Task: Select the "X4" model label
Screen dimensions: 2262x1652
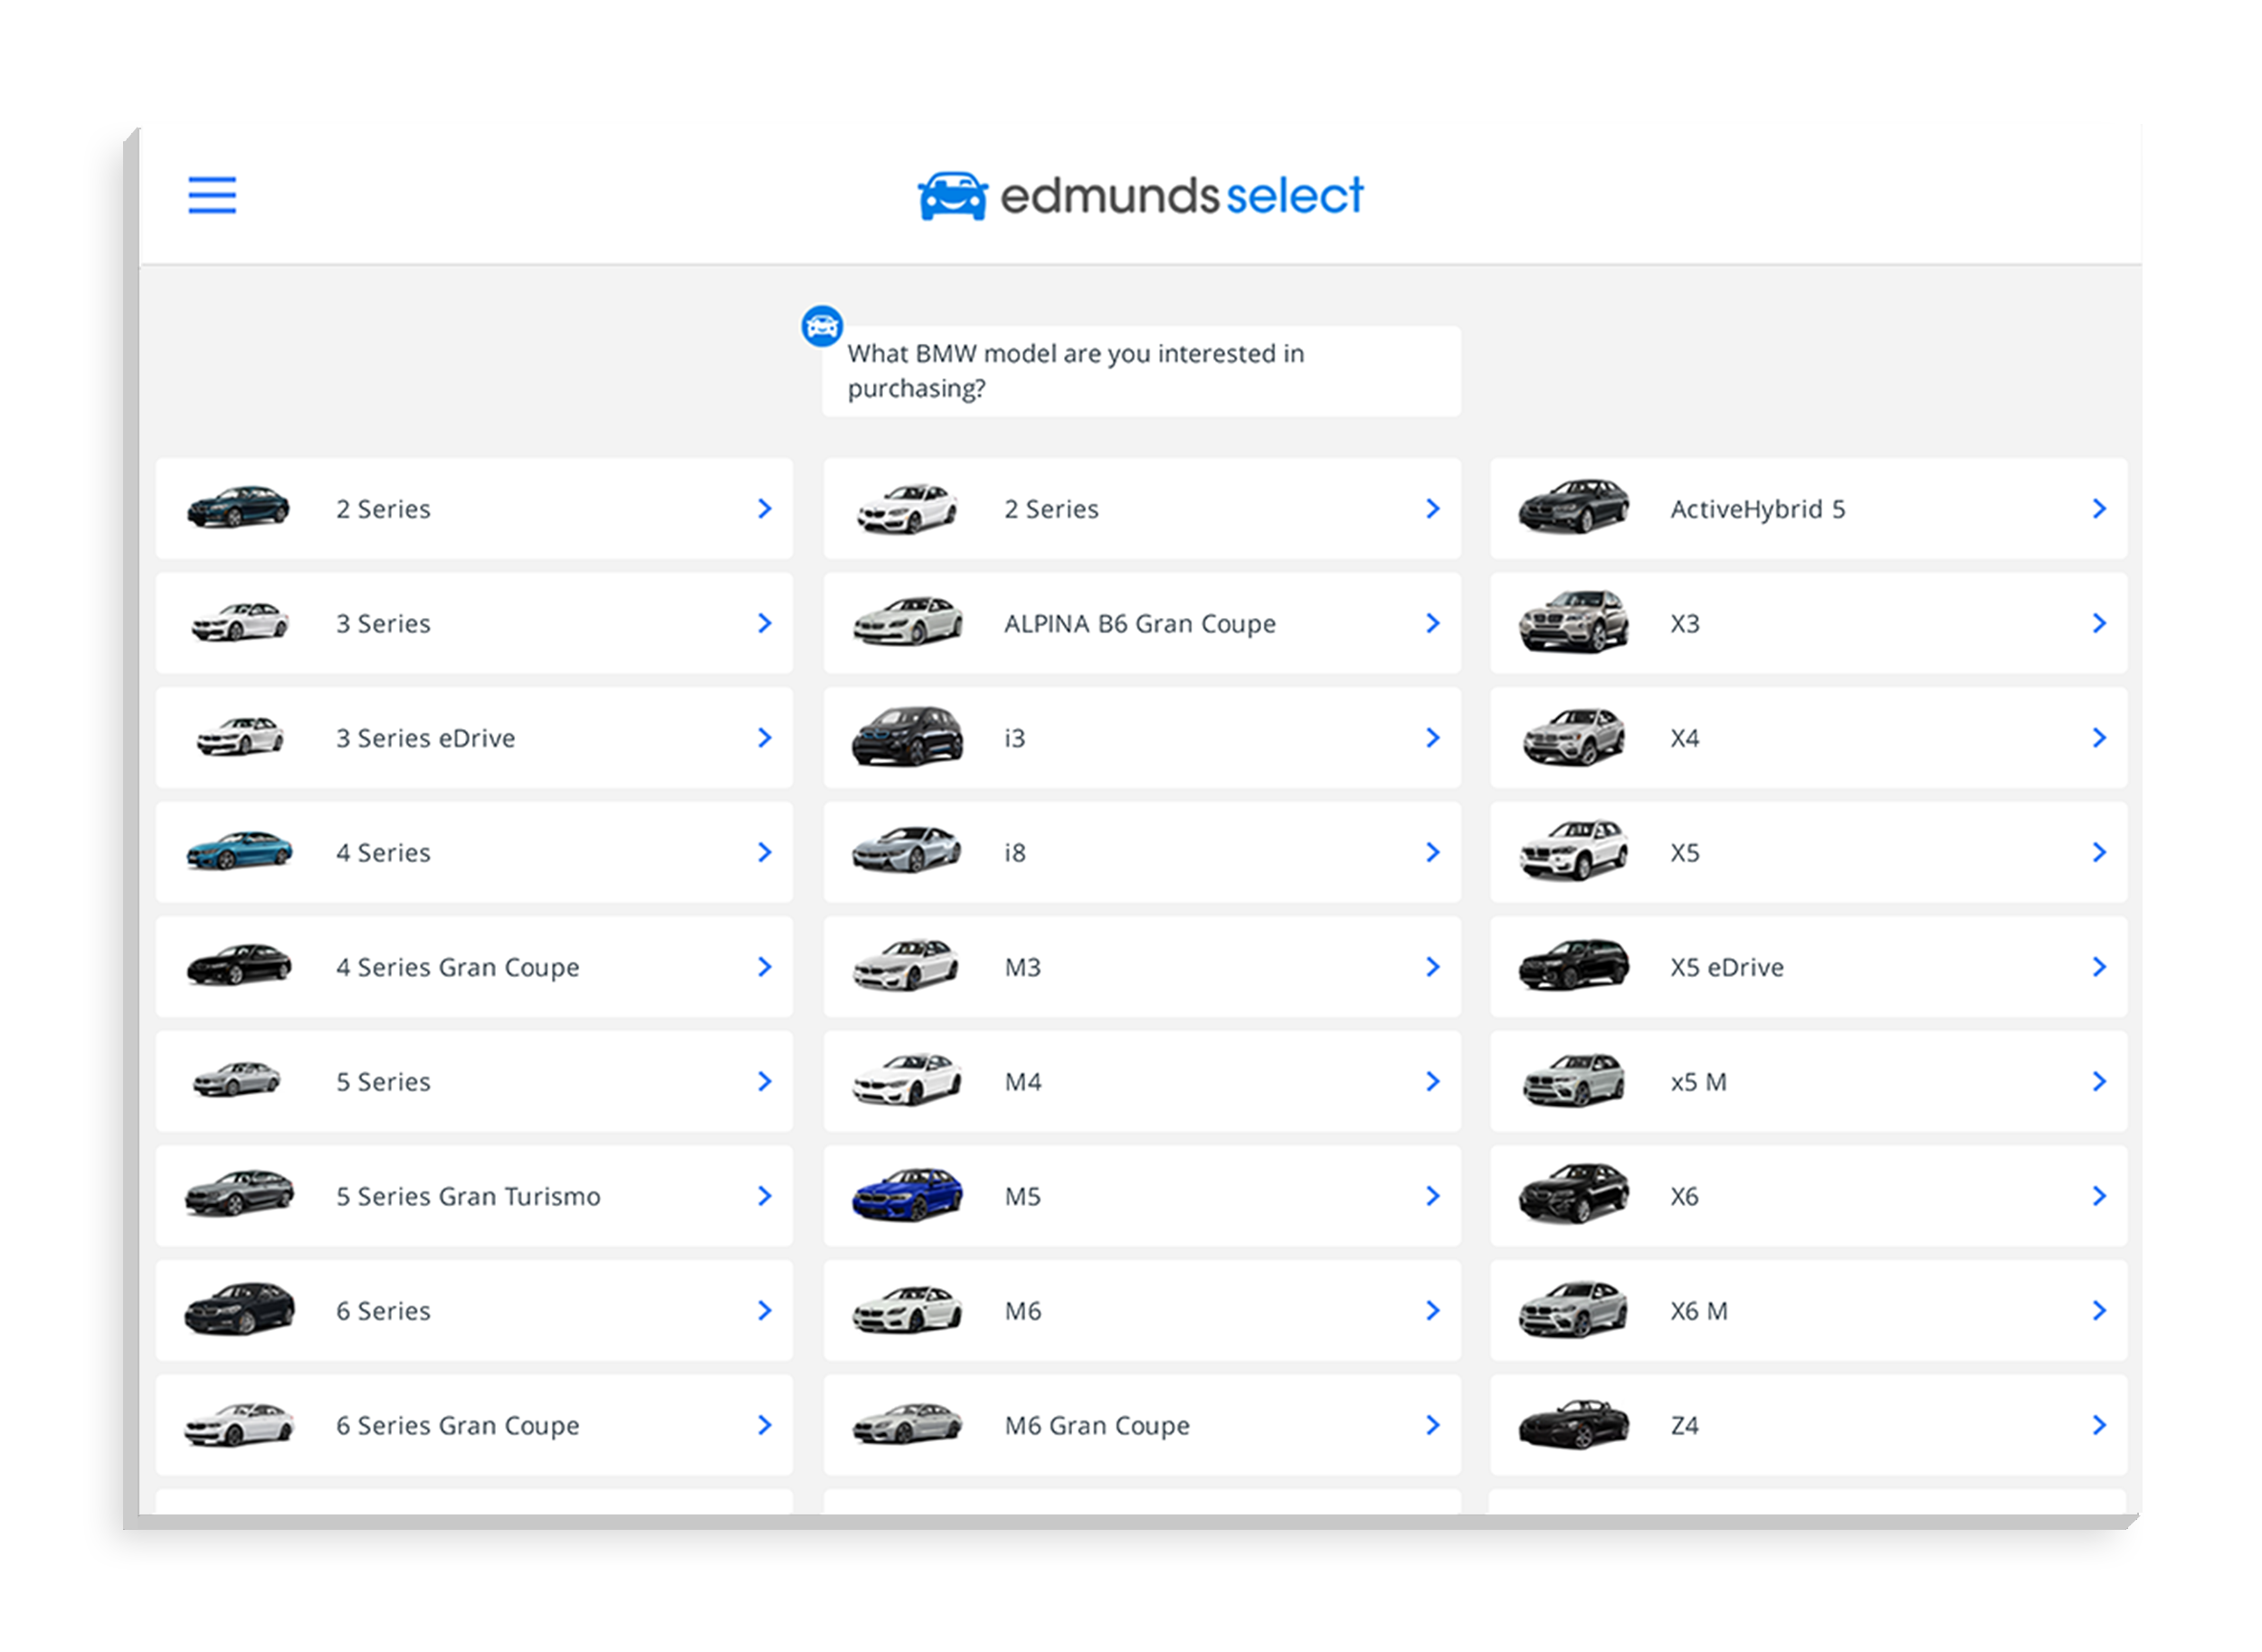Action: point(1685,739)
